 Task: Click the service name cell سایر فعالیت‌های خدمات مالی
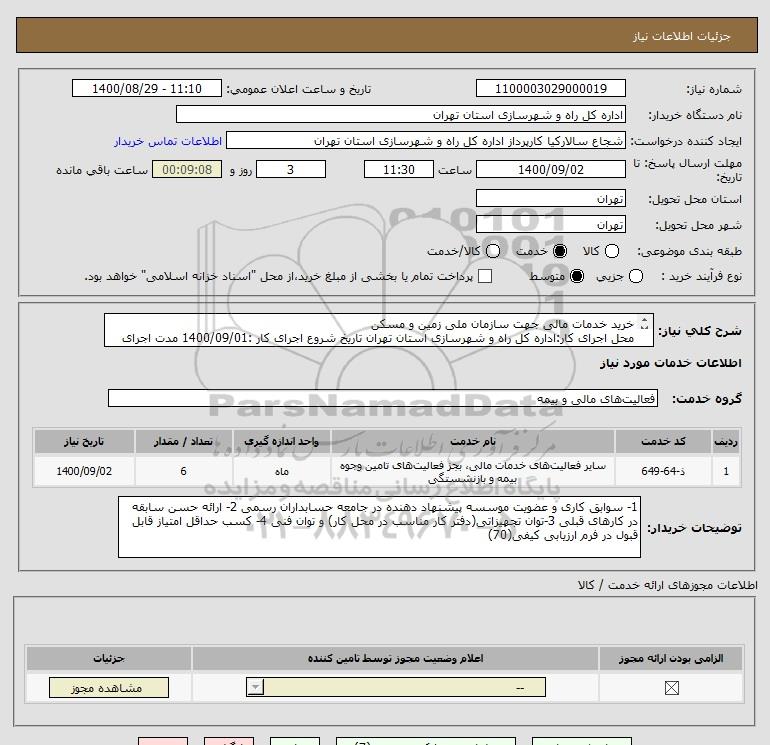(x=472, y=471)
